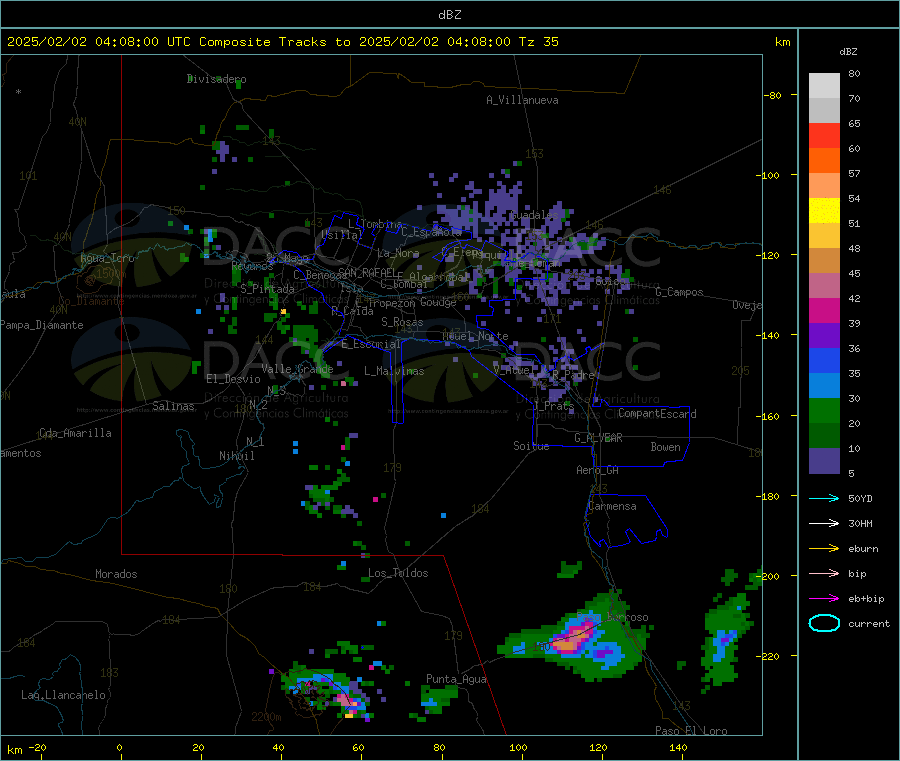Click the '100' tick on bottom axis
Viewport: 900px width, 761px height.
point(518,747)
